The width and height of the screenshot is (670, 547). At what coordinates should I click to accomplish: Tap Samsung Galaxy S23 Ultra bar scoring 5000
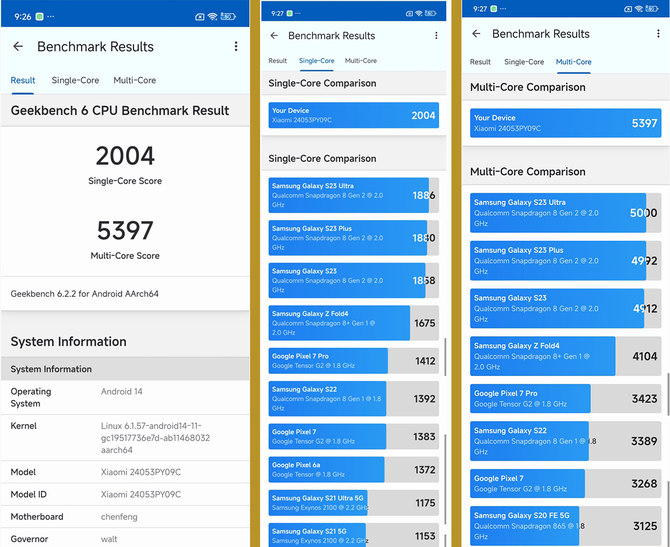pos(565,213)
